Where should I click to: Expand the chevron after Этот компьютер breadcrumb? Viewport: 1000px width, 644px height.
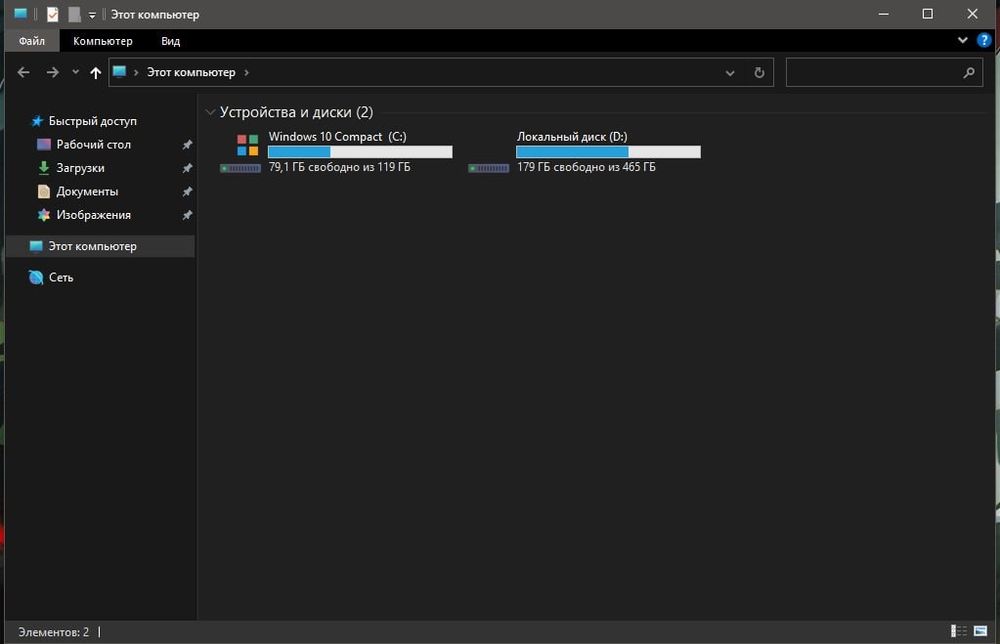click(246, 73)
